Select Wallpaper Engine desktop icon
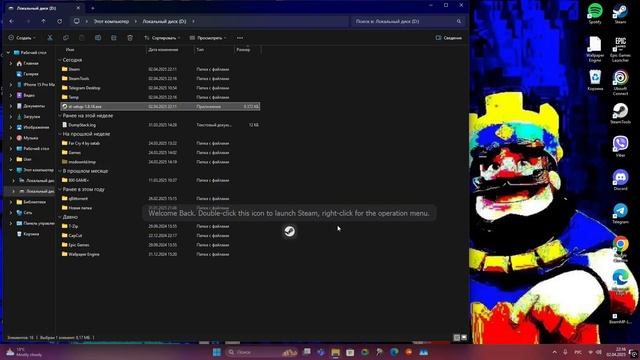This screenshot has height=360, width=640. pyautogui.click(x=595, y=49)
